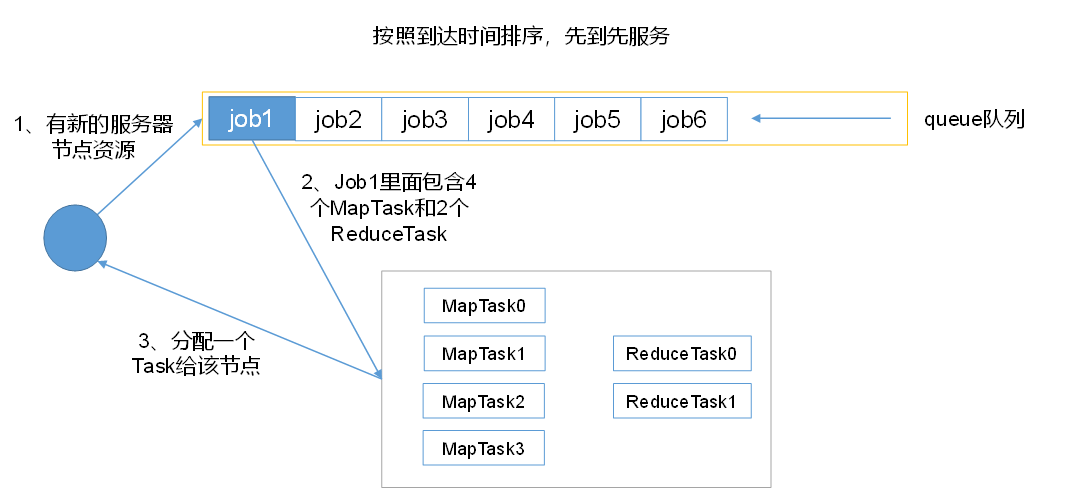Click the MapTask2 box
1081x500 pixels.
pyautogui.click(x=483, y=401)
